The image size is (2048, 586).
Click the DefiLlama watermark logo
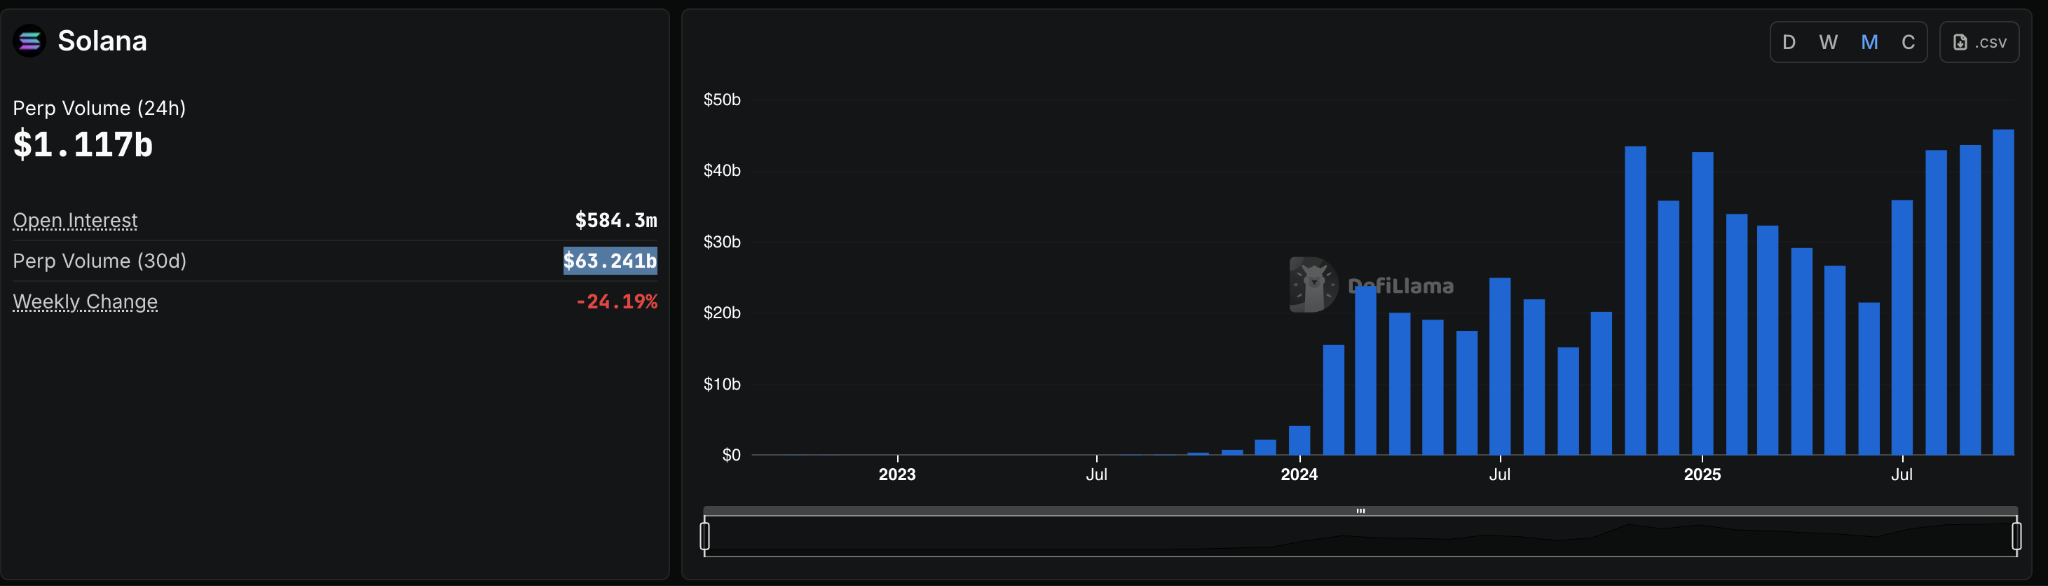coord(1313,285)
